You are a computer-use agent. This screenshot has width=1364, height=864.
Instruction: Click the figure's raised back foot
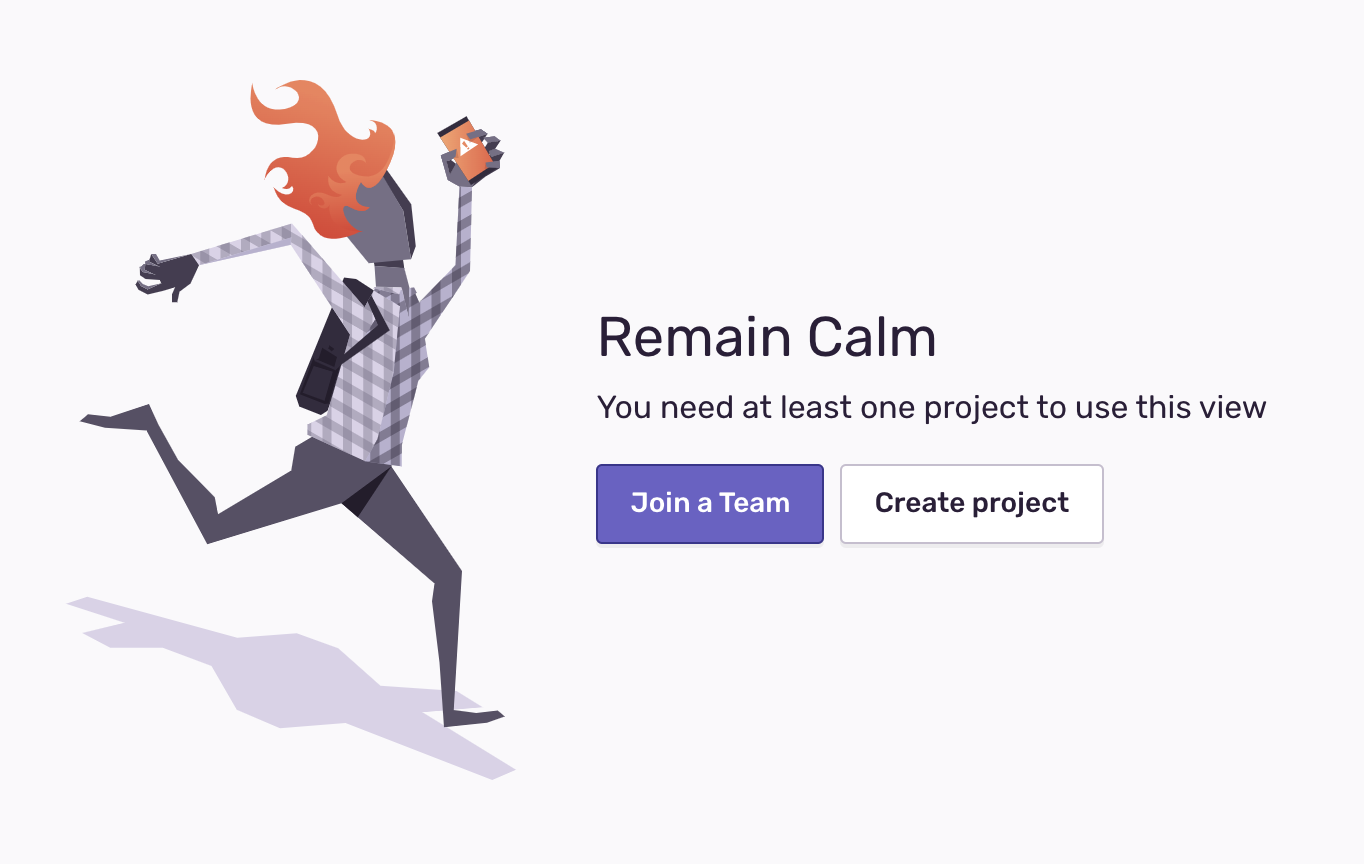click(116, 418)
